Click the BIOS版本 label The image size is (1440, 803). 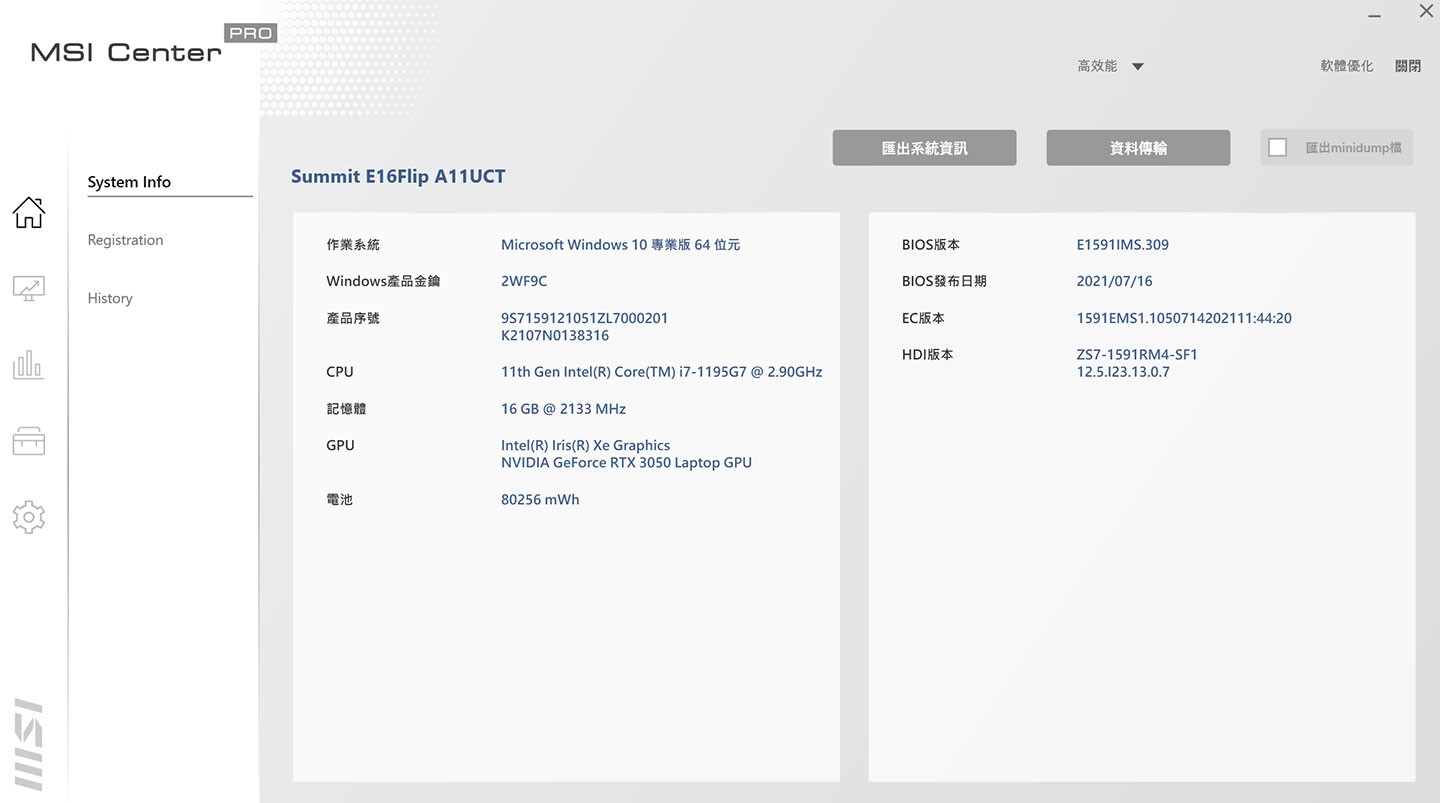(930, 244)
